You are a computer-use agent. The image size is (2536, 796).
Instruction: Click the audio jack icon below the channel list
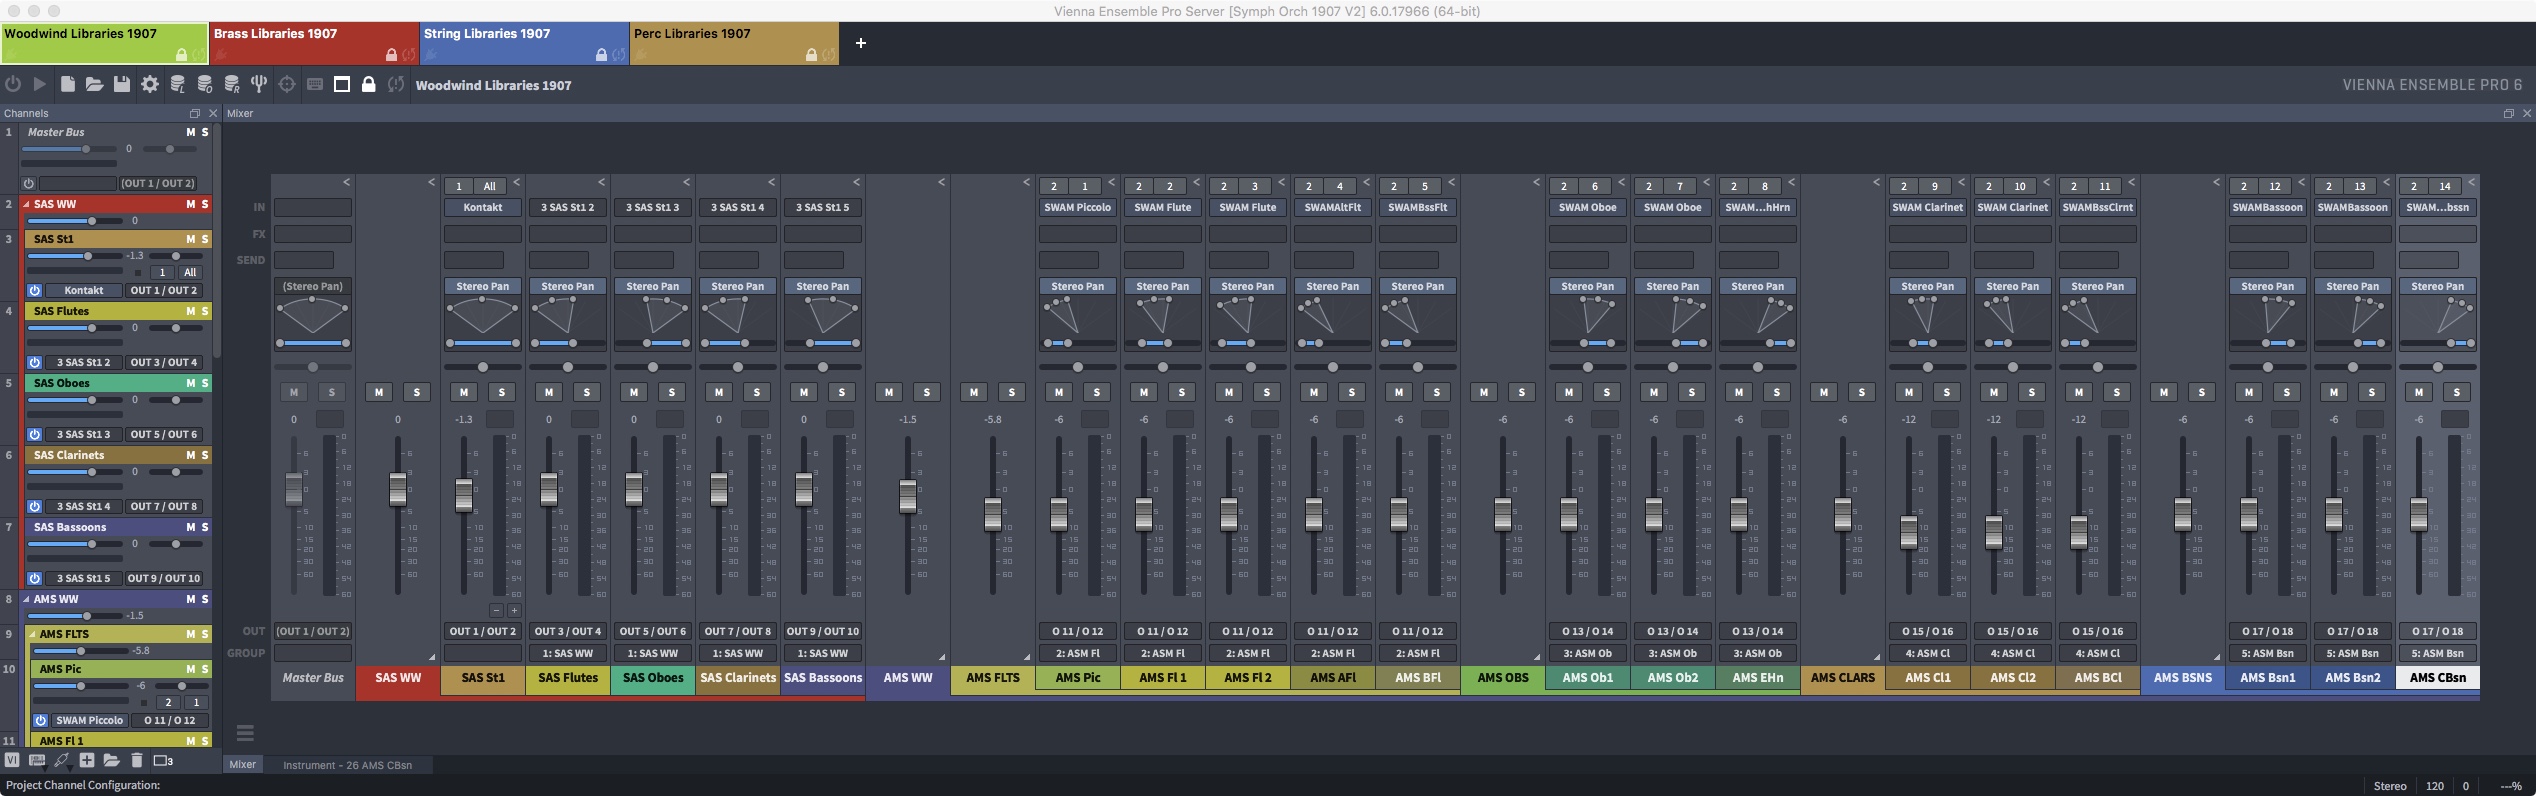62,761
